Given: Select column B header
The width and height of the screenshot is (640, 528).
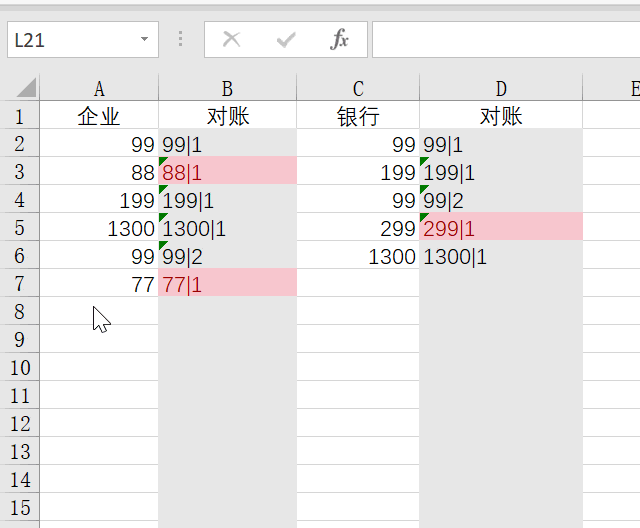Looking at the screenshot, I should pos(227,87).
